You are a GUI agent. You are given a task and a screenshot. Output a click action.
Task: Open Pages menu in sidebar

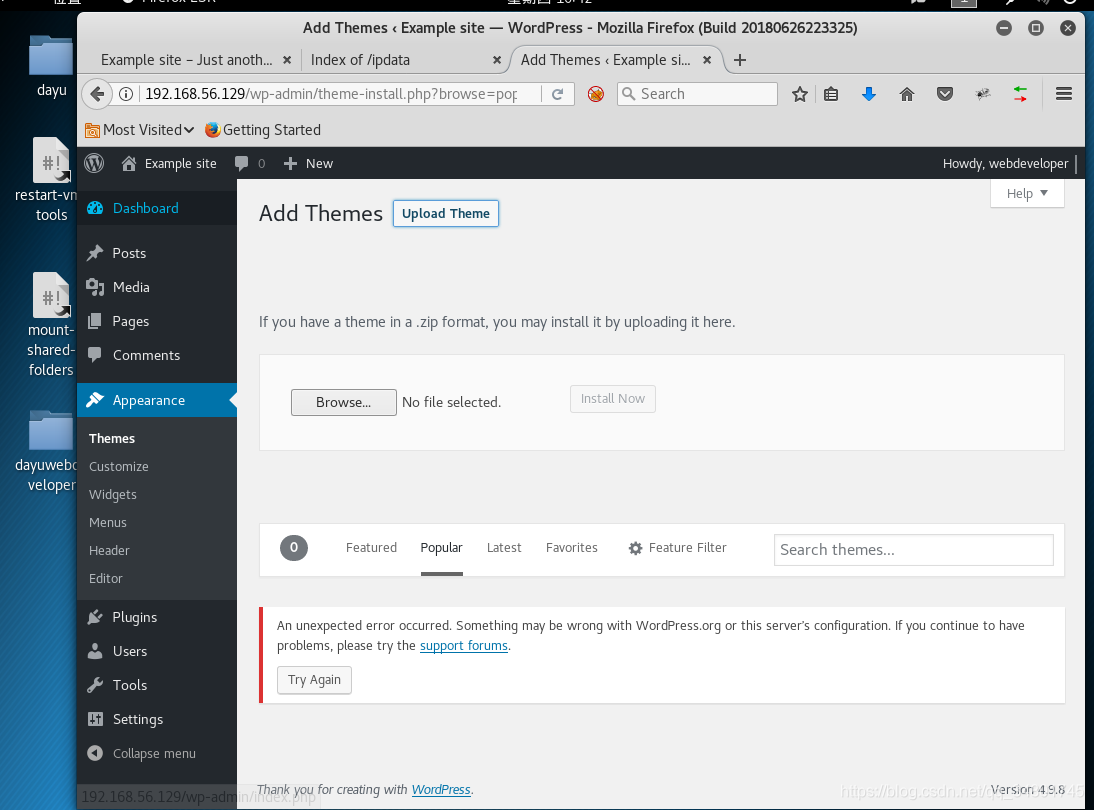click(x=157, y=321)
